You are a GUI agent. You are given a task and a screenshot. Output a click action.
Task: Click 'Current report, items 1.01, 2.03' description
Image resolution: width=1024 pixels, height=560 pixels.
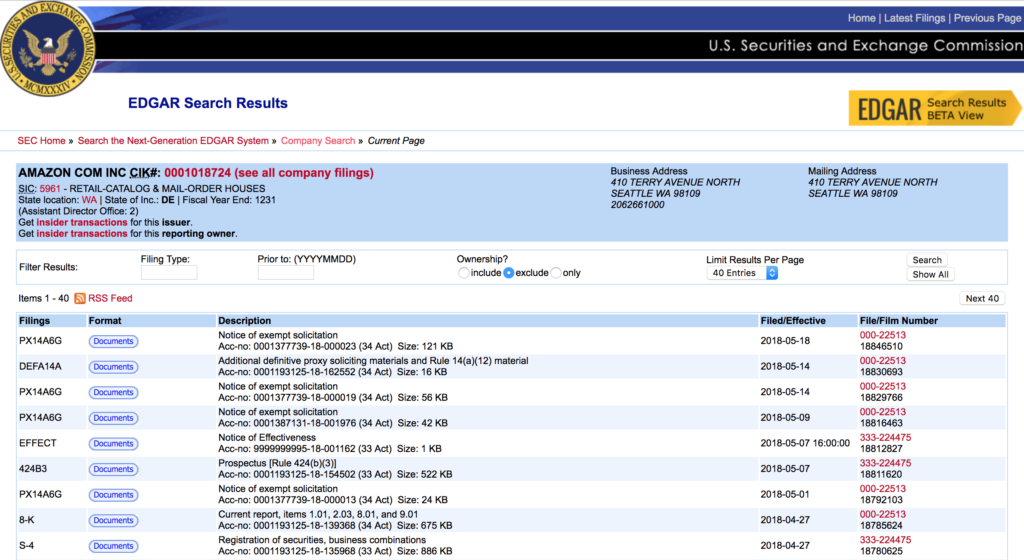coord(318,514)
